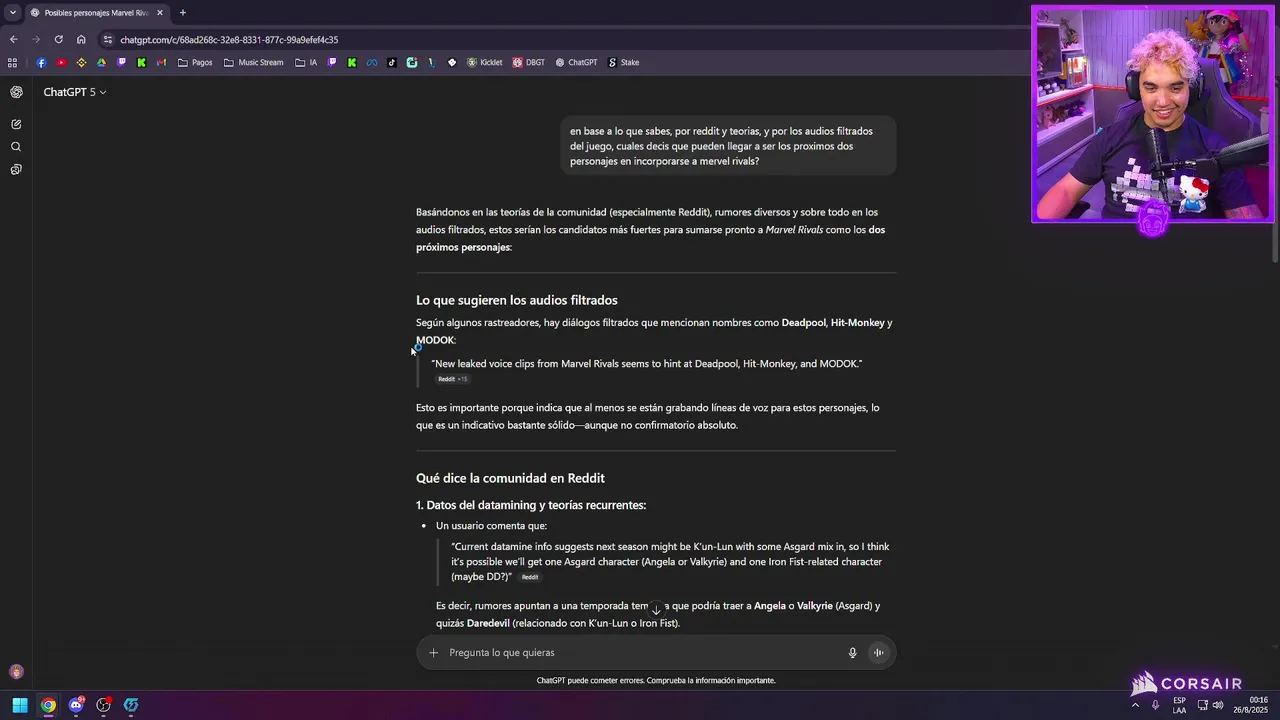Open the Windows Start menu
The image size is (1280, 720).
click(x=20, y=705)
